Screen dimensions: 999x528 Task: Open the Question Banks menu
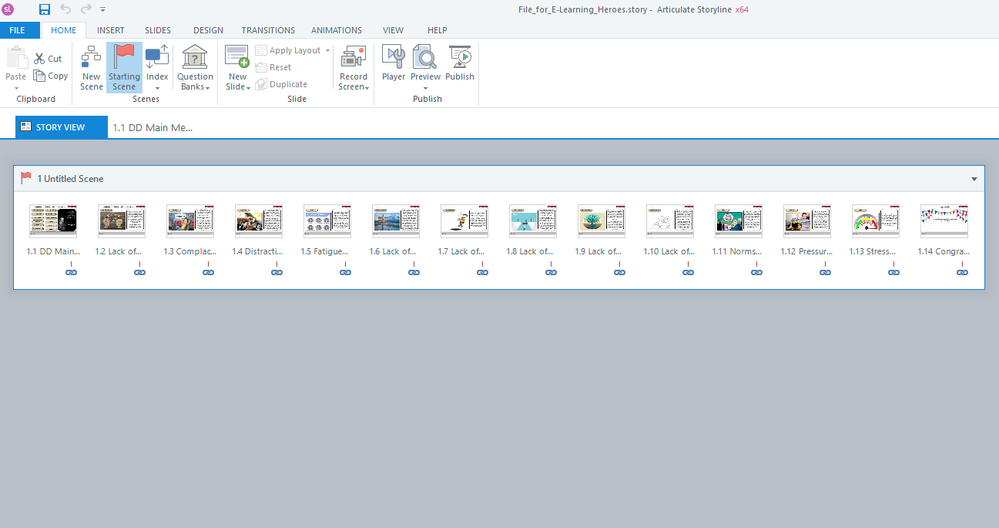point(195,68)
